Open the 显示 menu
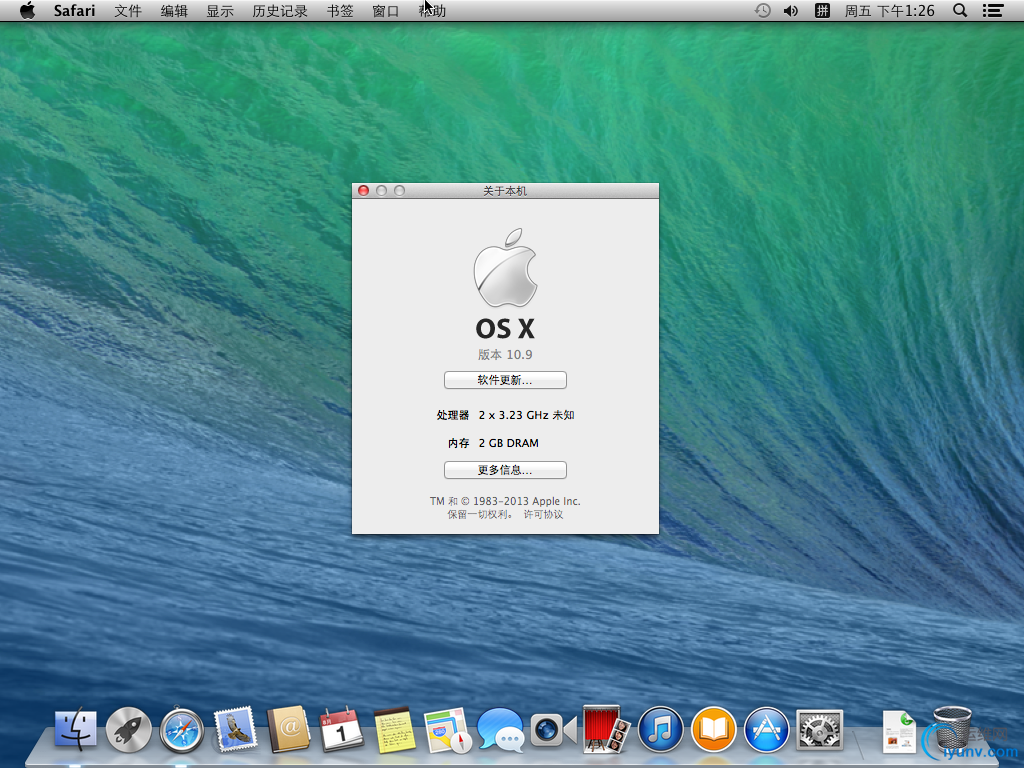Viewport: 1024px width, 768px height. point(220,10)
